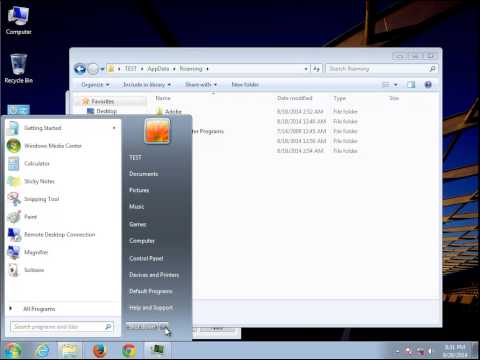
Task: Open Share with dropdown
Action: click(x=201, y=85)
